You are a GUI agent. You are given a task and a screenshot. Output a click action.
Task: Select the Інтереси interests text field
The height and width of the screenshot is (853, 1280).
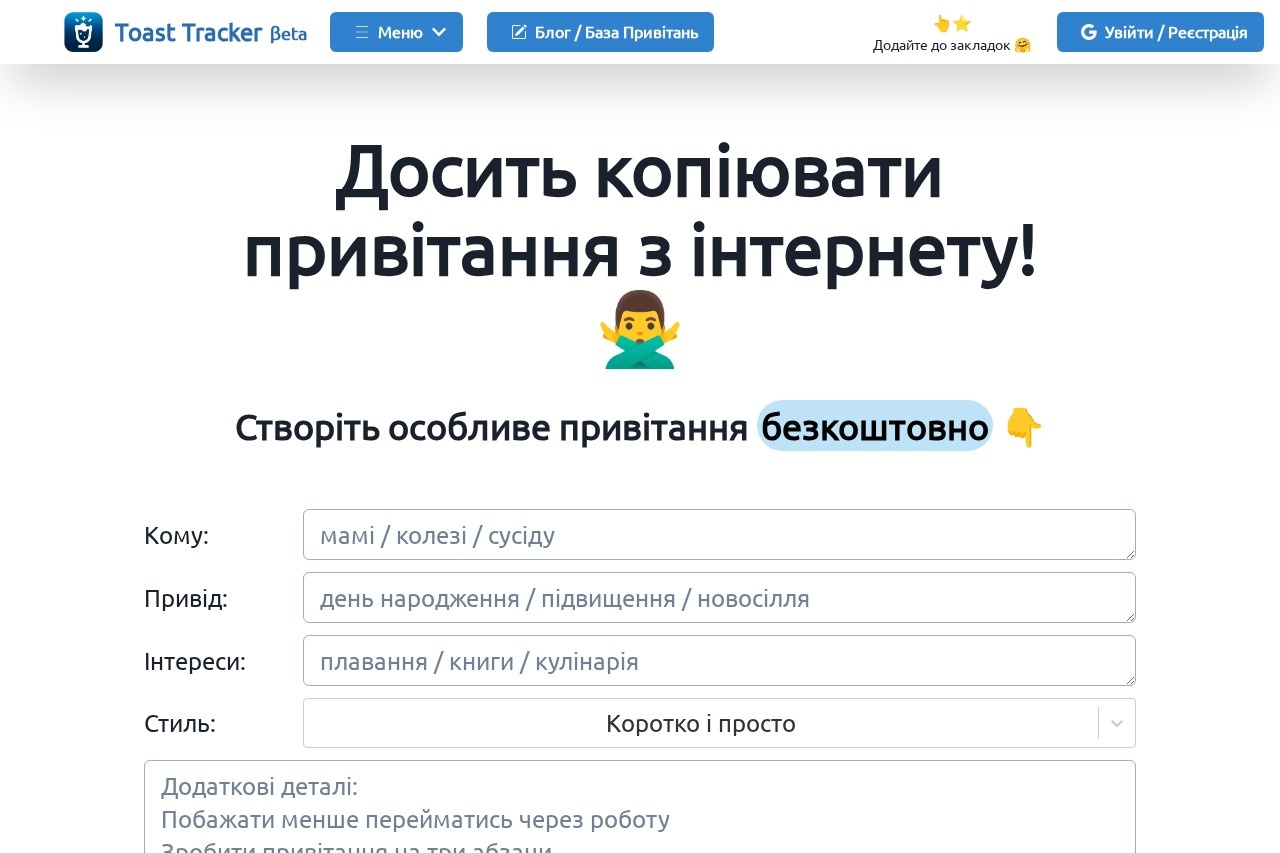(x=719, y=661)
